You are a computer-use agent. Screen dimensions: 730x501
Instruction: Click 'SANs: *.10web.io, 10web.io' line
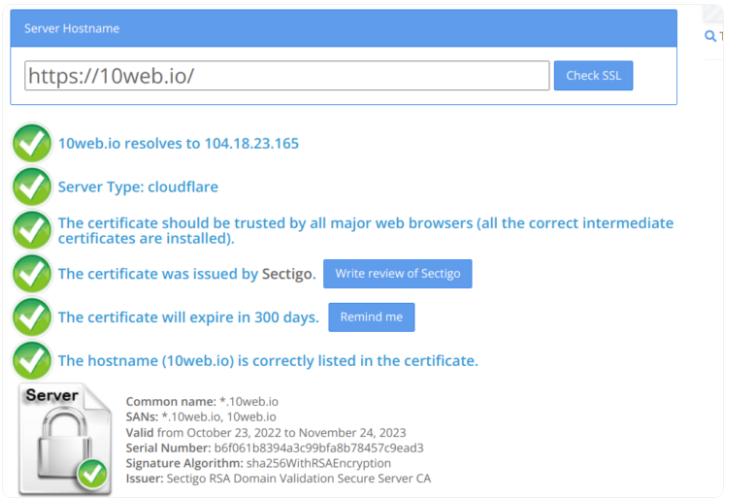201,417
